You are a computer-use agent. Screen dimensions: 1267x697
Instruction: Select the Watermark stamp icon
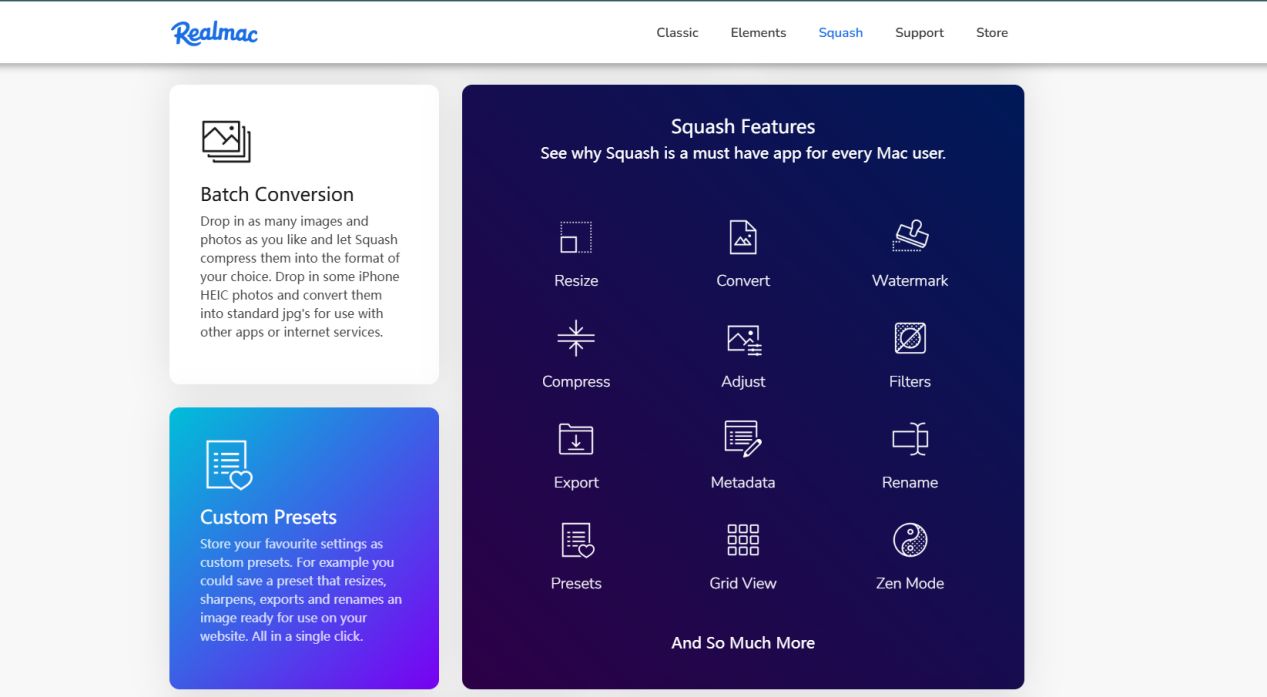pos(910,236)
